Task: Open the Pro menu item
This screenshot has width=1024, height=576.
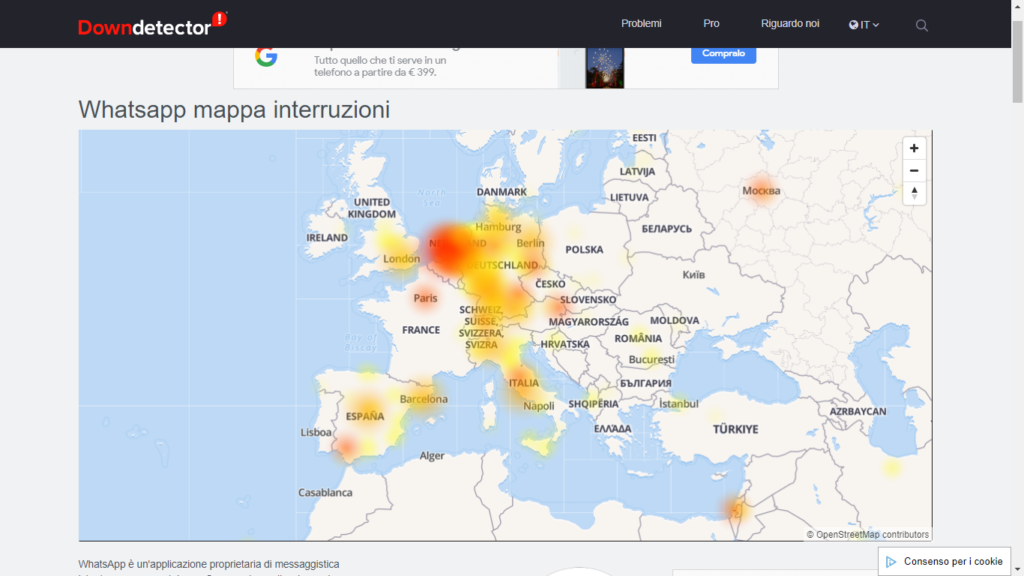Action: [711, 24]
